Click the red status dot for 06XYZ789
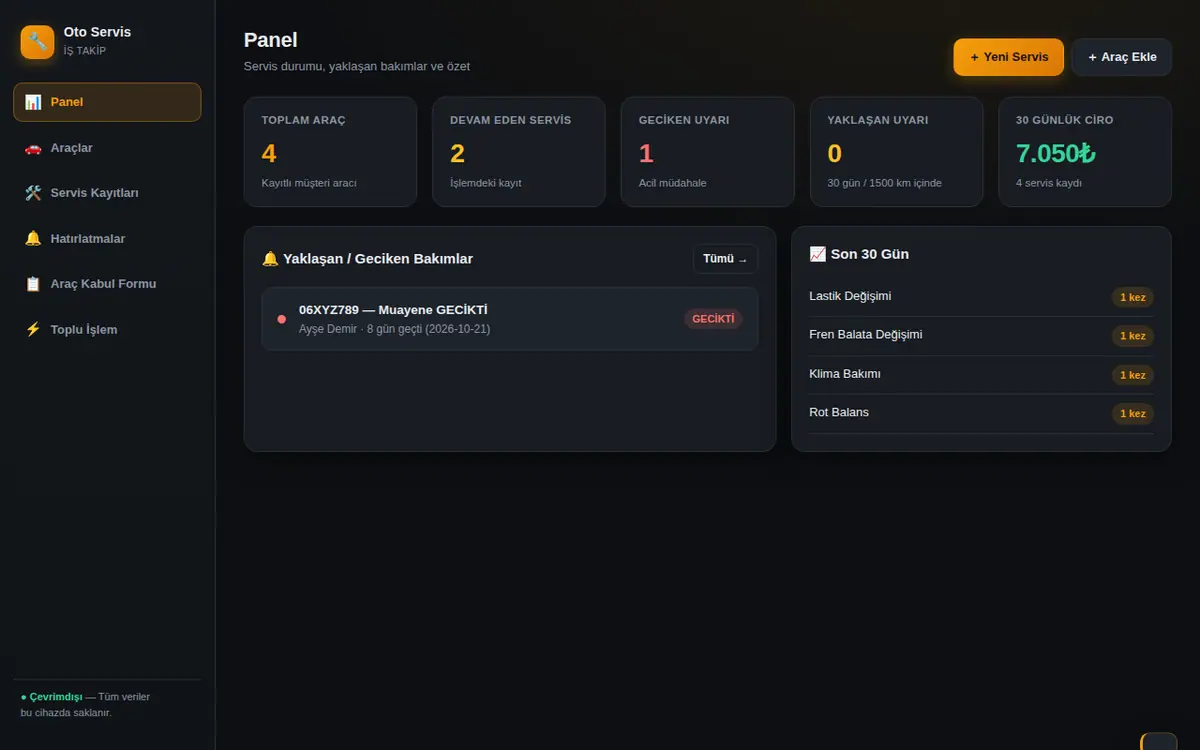 pyautogui.click(x=282, y=319)
